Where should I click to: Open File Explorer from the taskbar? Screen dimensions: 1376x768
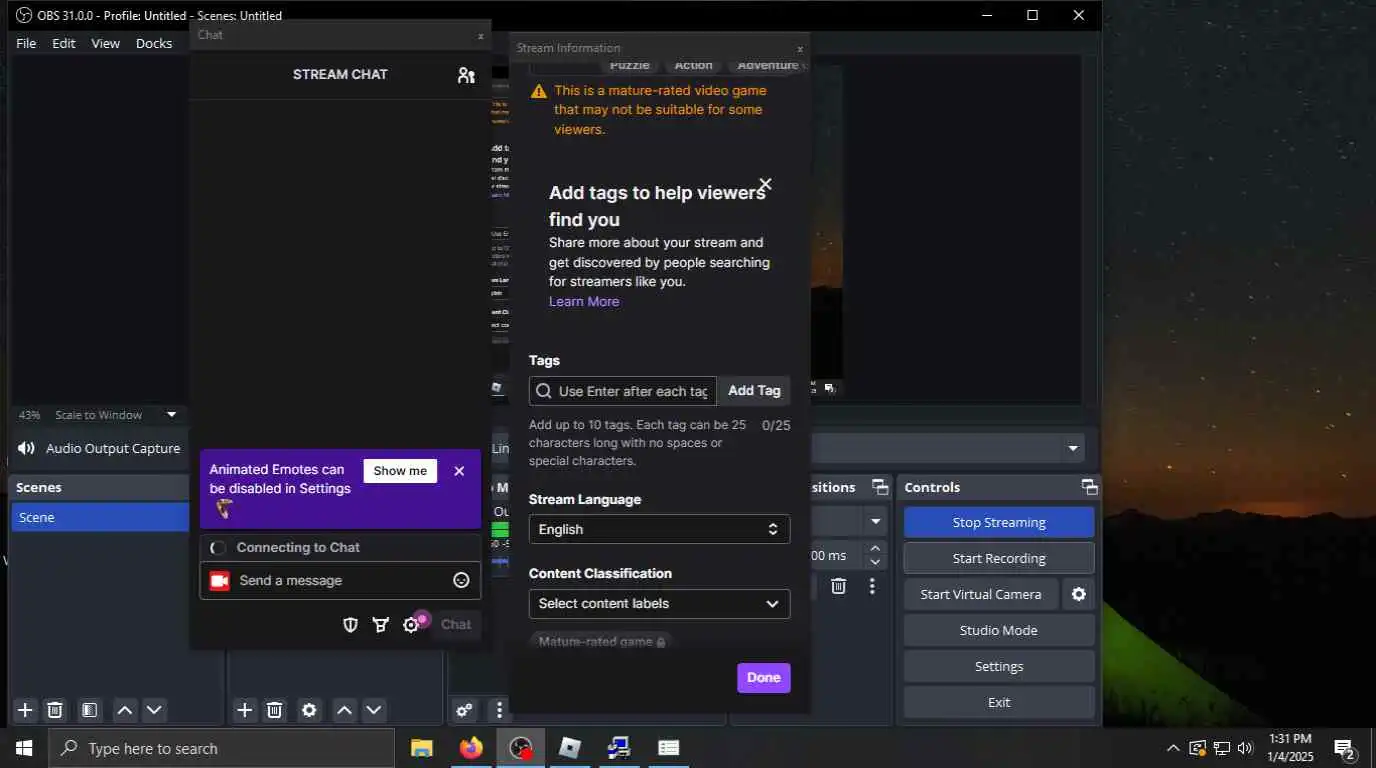point(422,748)
